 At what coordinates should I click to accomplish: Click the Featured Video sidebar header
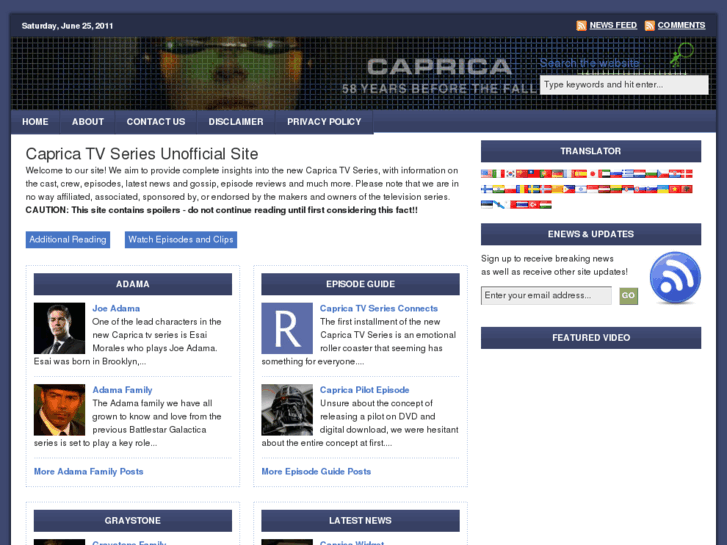[591, 338]
